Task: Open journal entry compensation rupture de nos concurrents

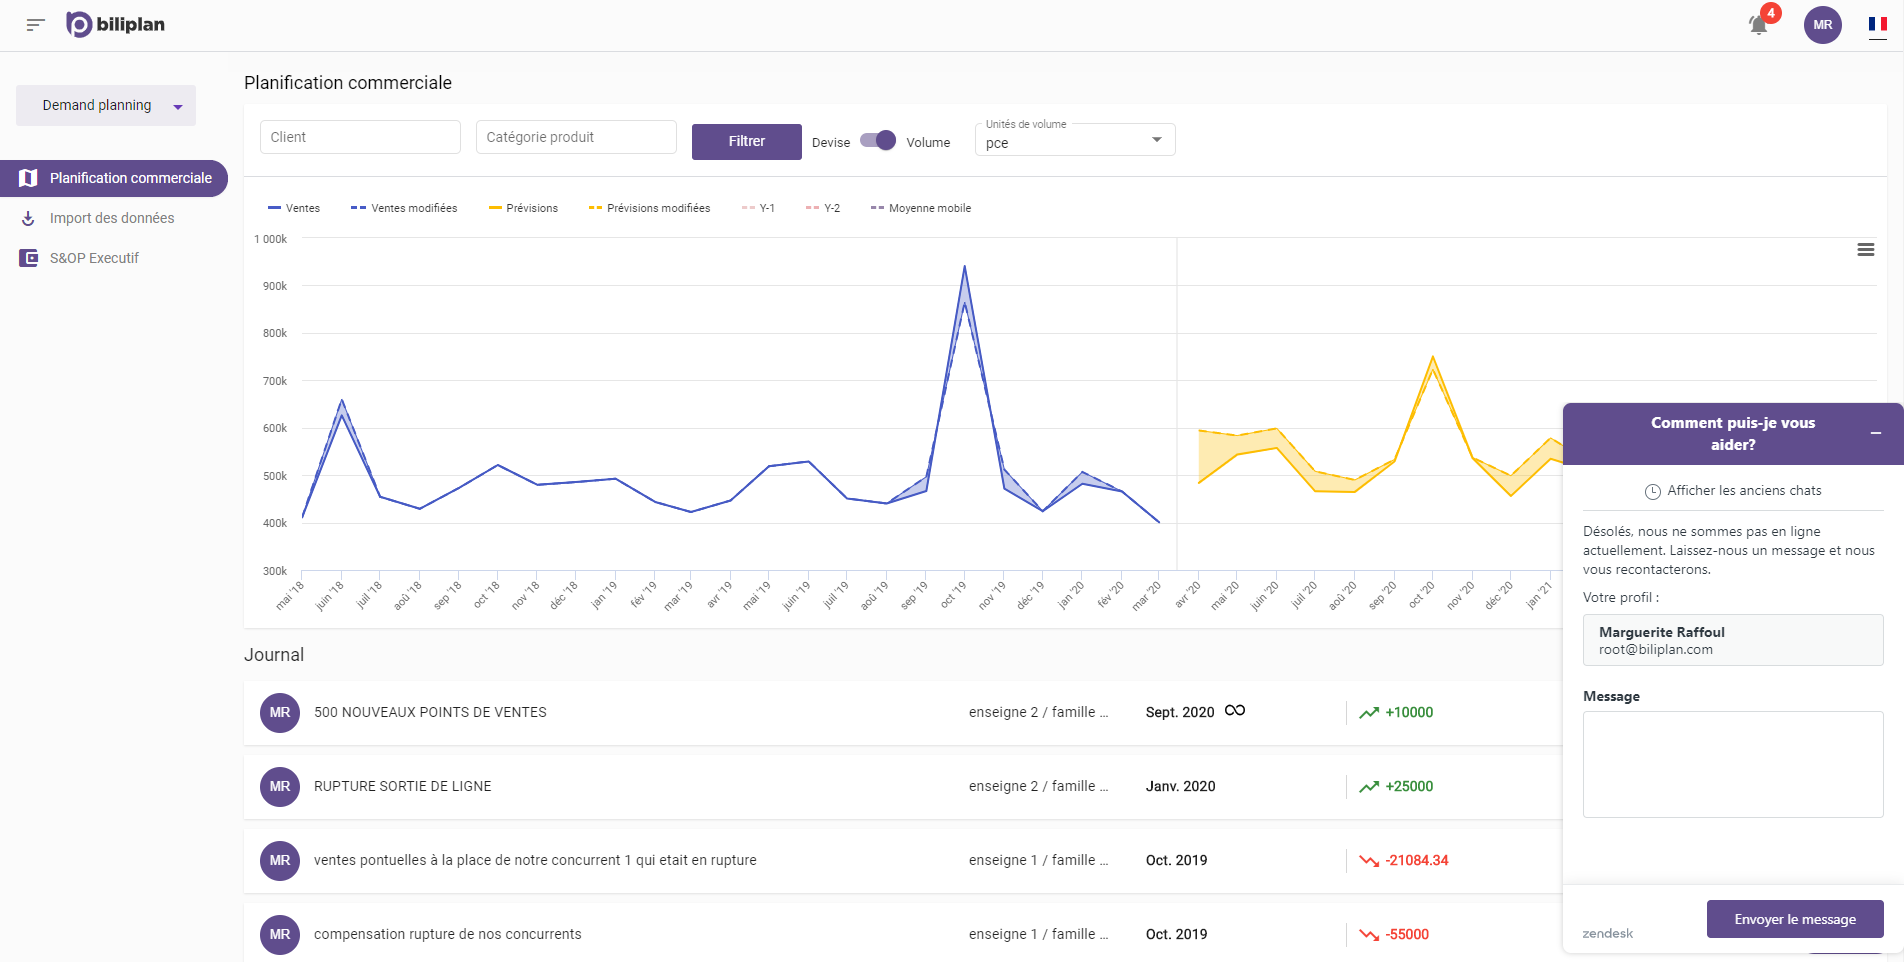Action: (448, 935)
